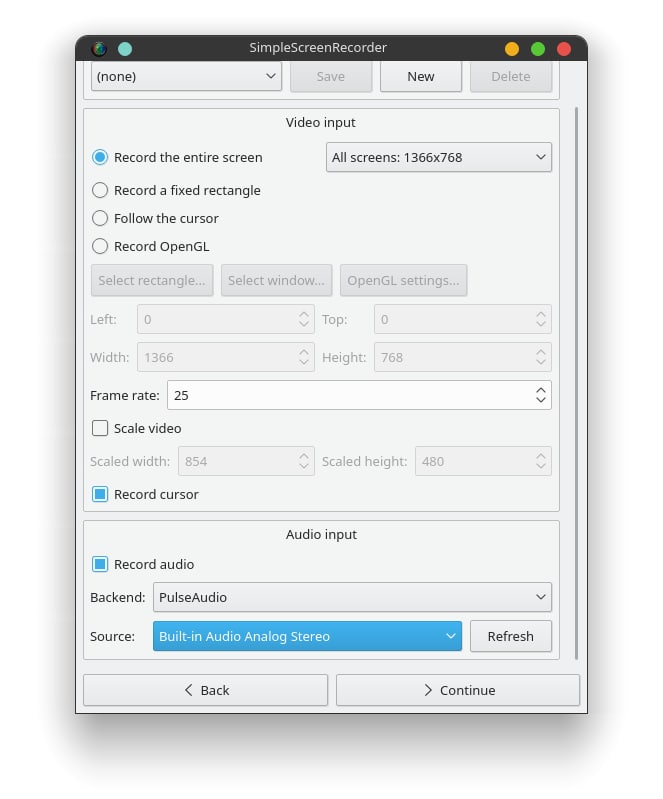
Task: Open the Built-in Audio Analog Stereo source dropdown
Action: tap(307, 636)
